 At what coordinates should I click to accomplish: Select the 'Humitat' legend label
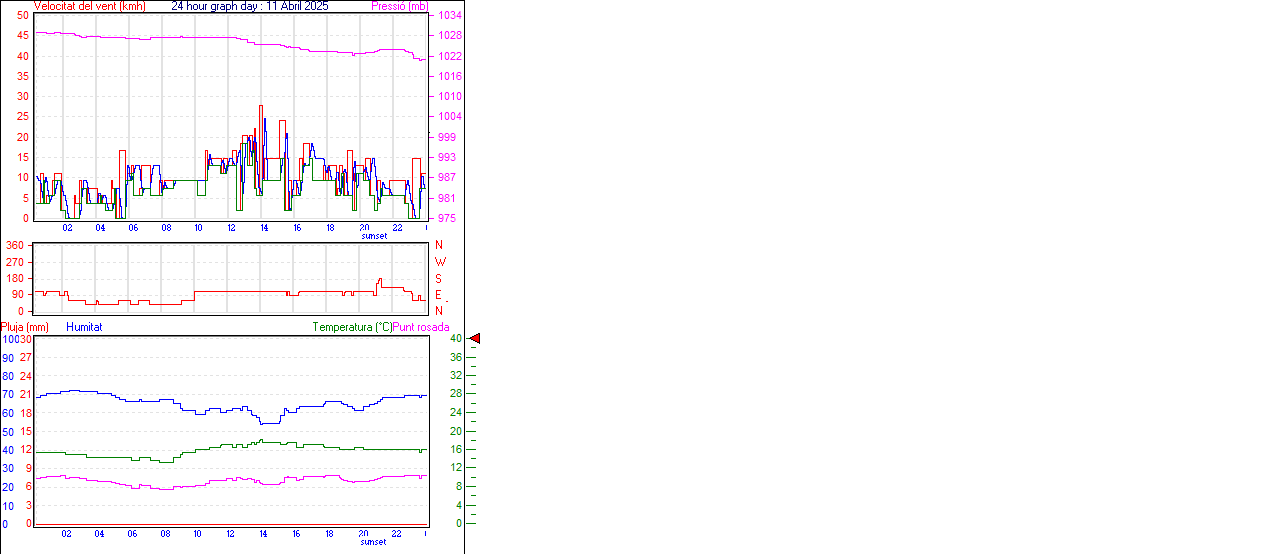84,327
